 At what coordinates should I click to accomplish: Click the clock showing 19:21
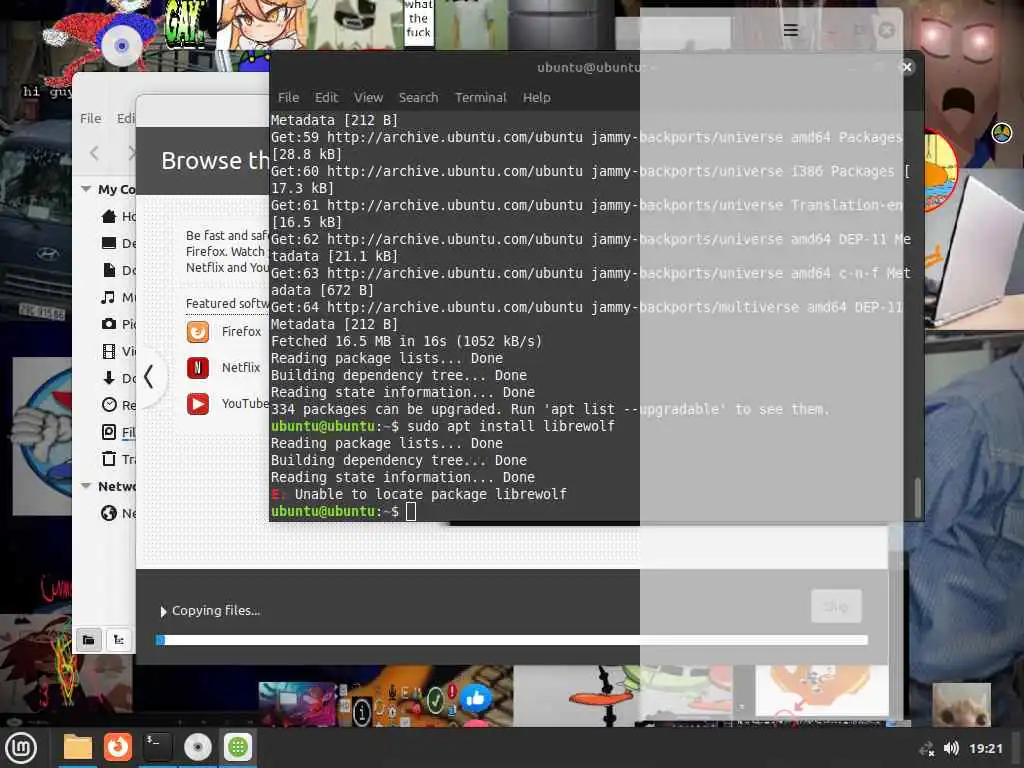click(x=985, y=748)
